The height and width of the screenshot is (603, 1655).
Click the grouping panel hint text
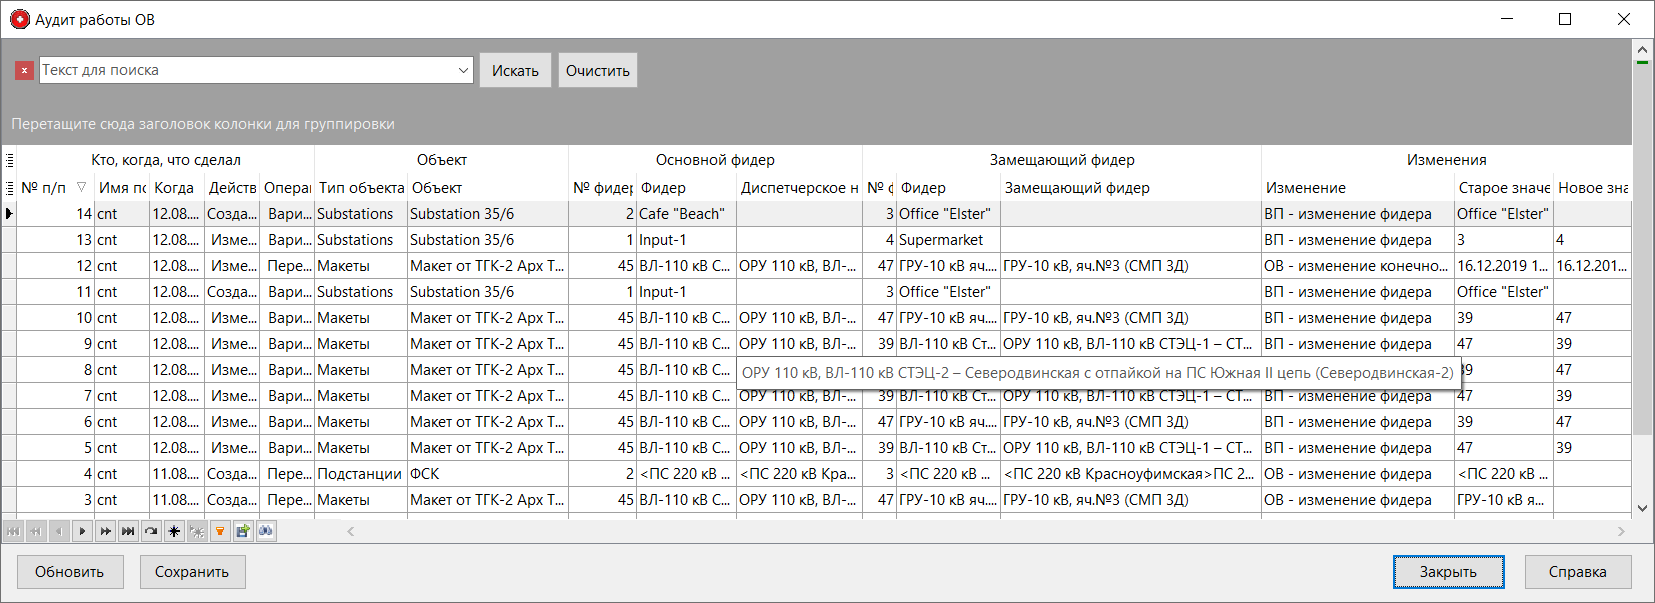click(x=203, y=124)
